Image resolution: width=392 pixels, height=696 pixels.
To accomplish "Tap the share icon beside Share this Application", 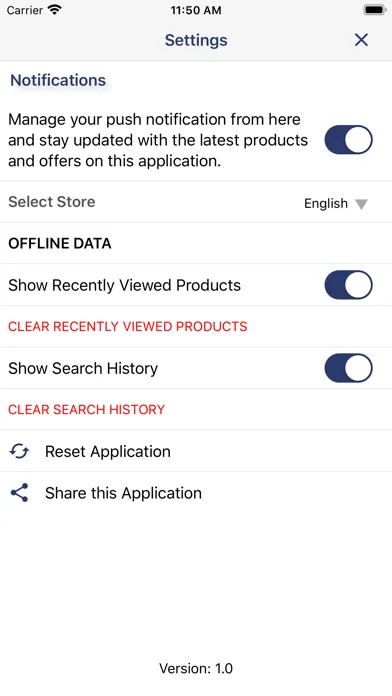I will 19,493.
